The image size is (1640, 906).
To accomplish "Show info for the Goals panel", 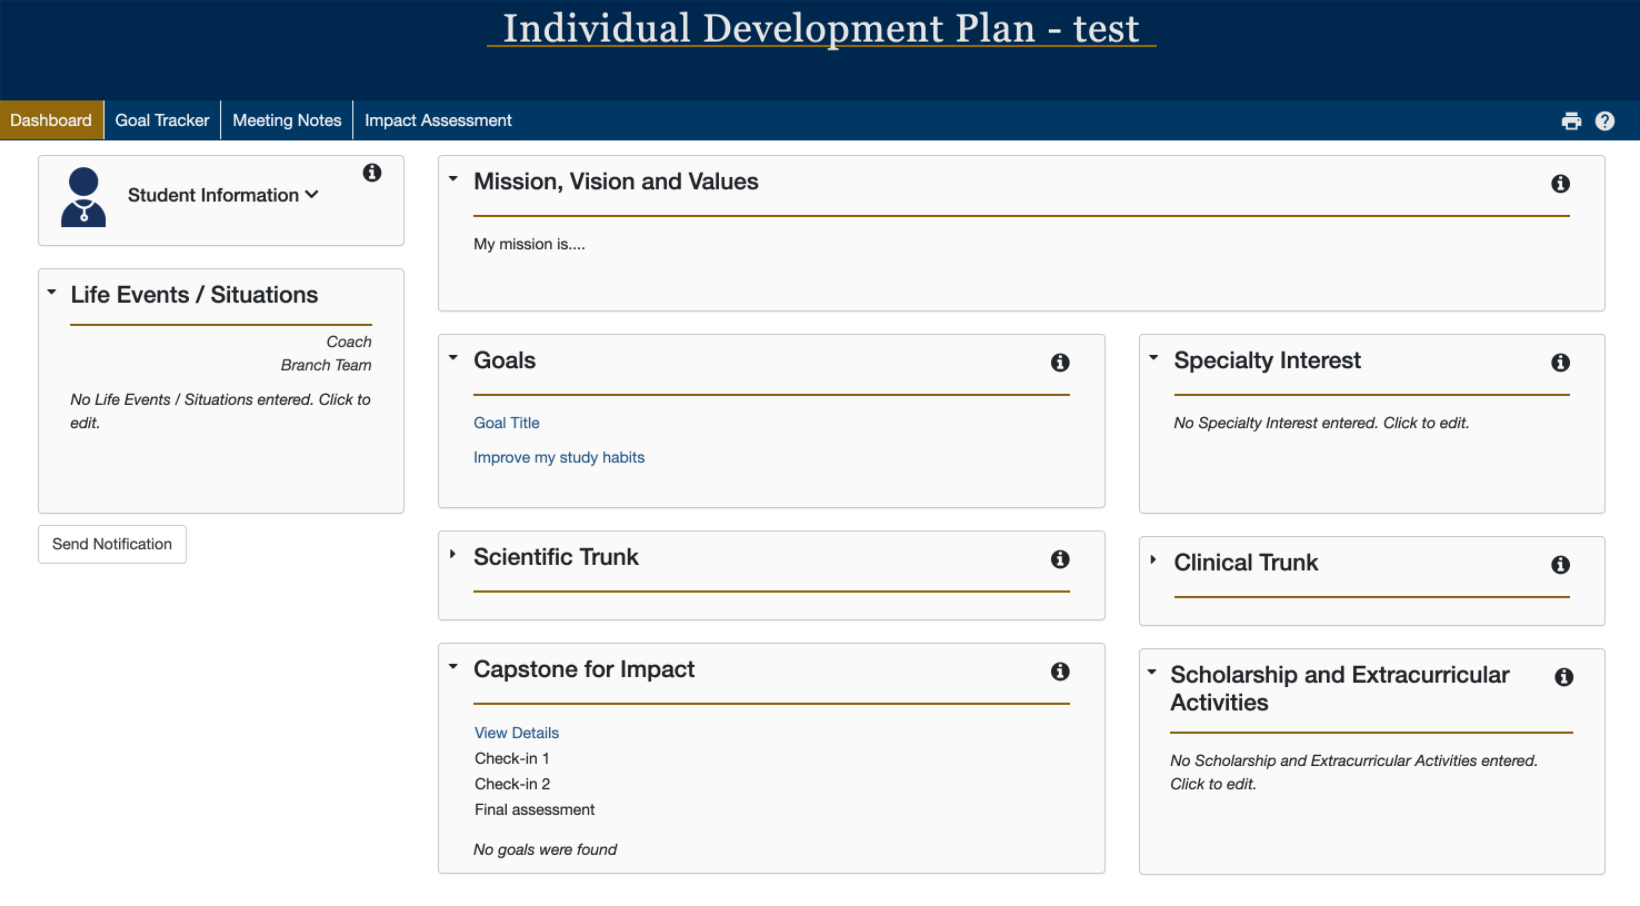I will click(x=1060, y=363).
